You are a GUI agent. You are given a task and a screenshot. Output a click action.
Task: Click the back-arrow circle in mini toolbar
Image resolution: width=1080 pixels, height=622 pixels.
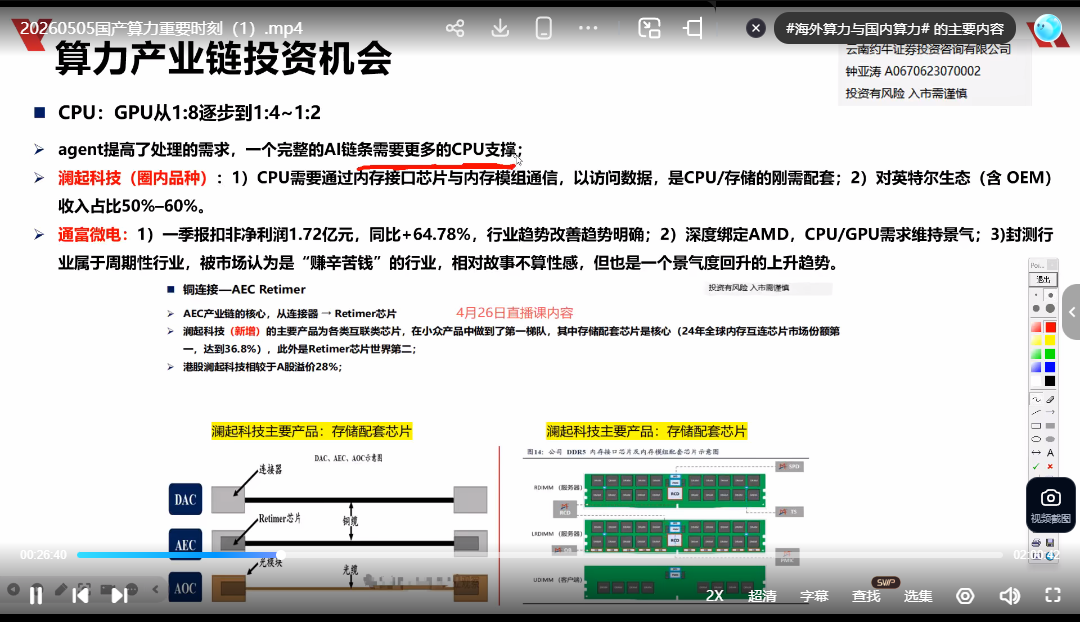pos(13,589)
